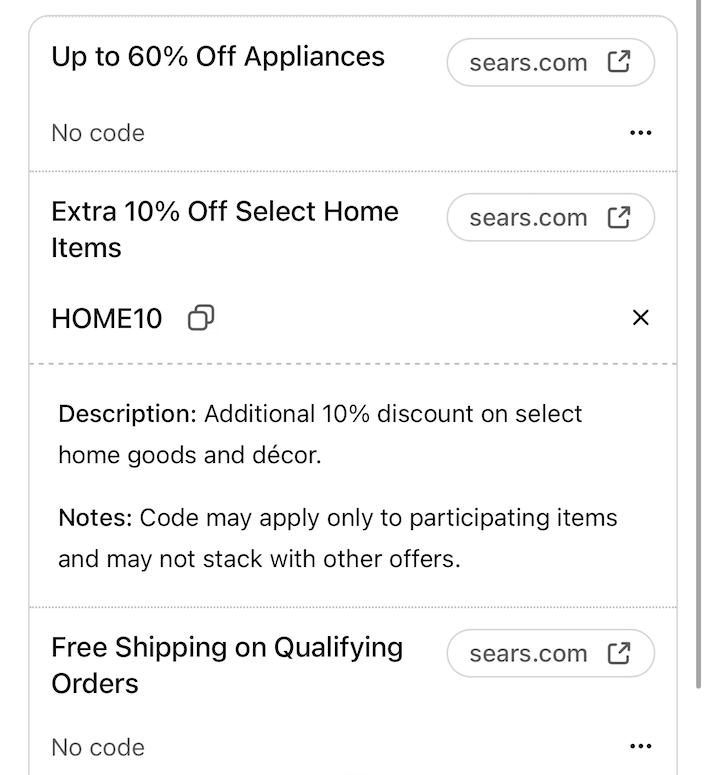Select the Up to 60% Off Appliances title
Viewport: 706px width, 775px height.
pyautogui.click(x=218, y=56)
